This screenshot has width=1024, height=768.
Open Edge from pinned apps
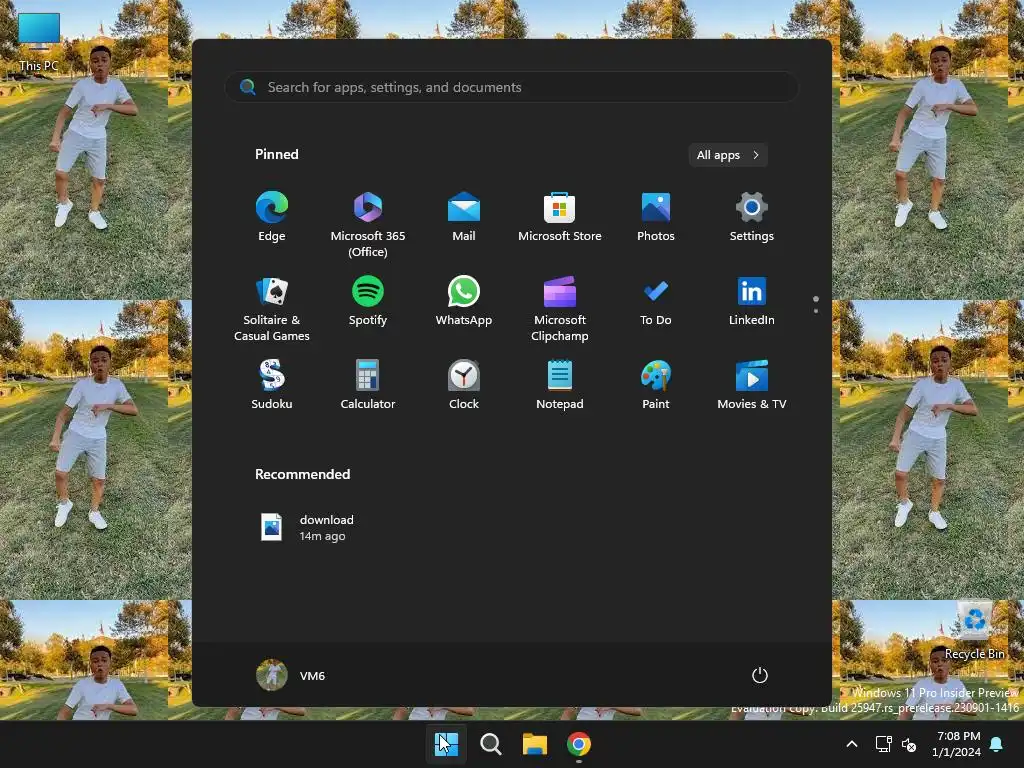272,217
